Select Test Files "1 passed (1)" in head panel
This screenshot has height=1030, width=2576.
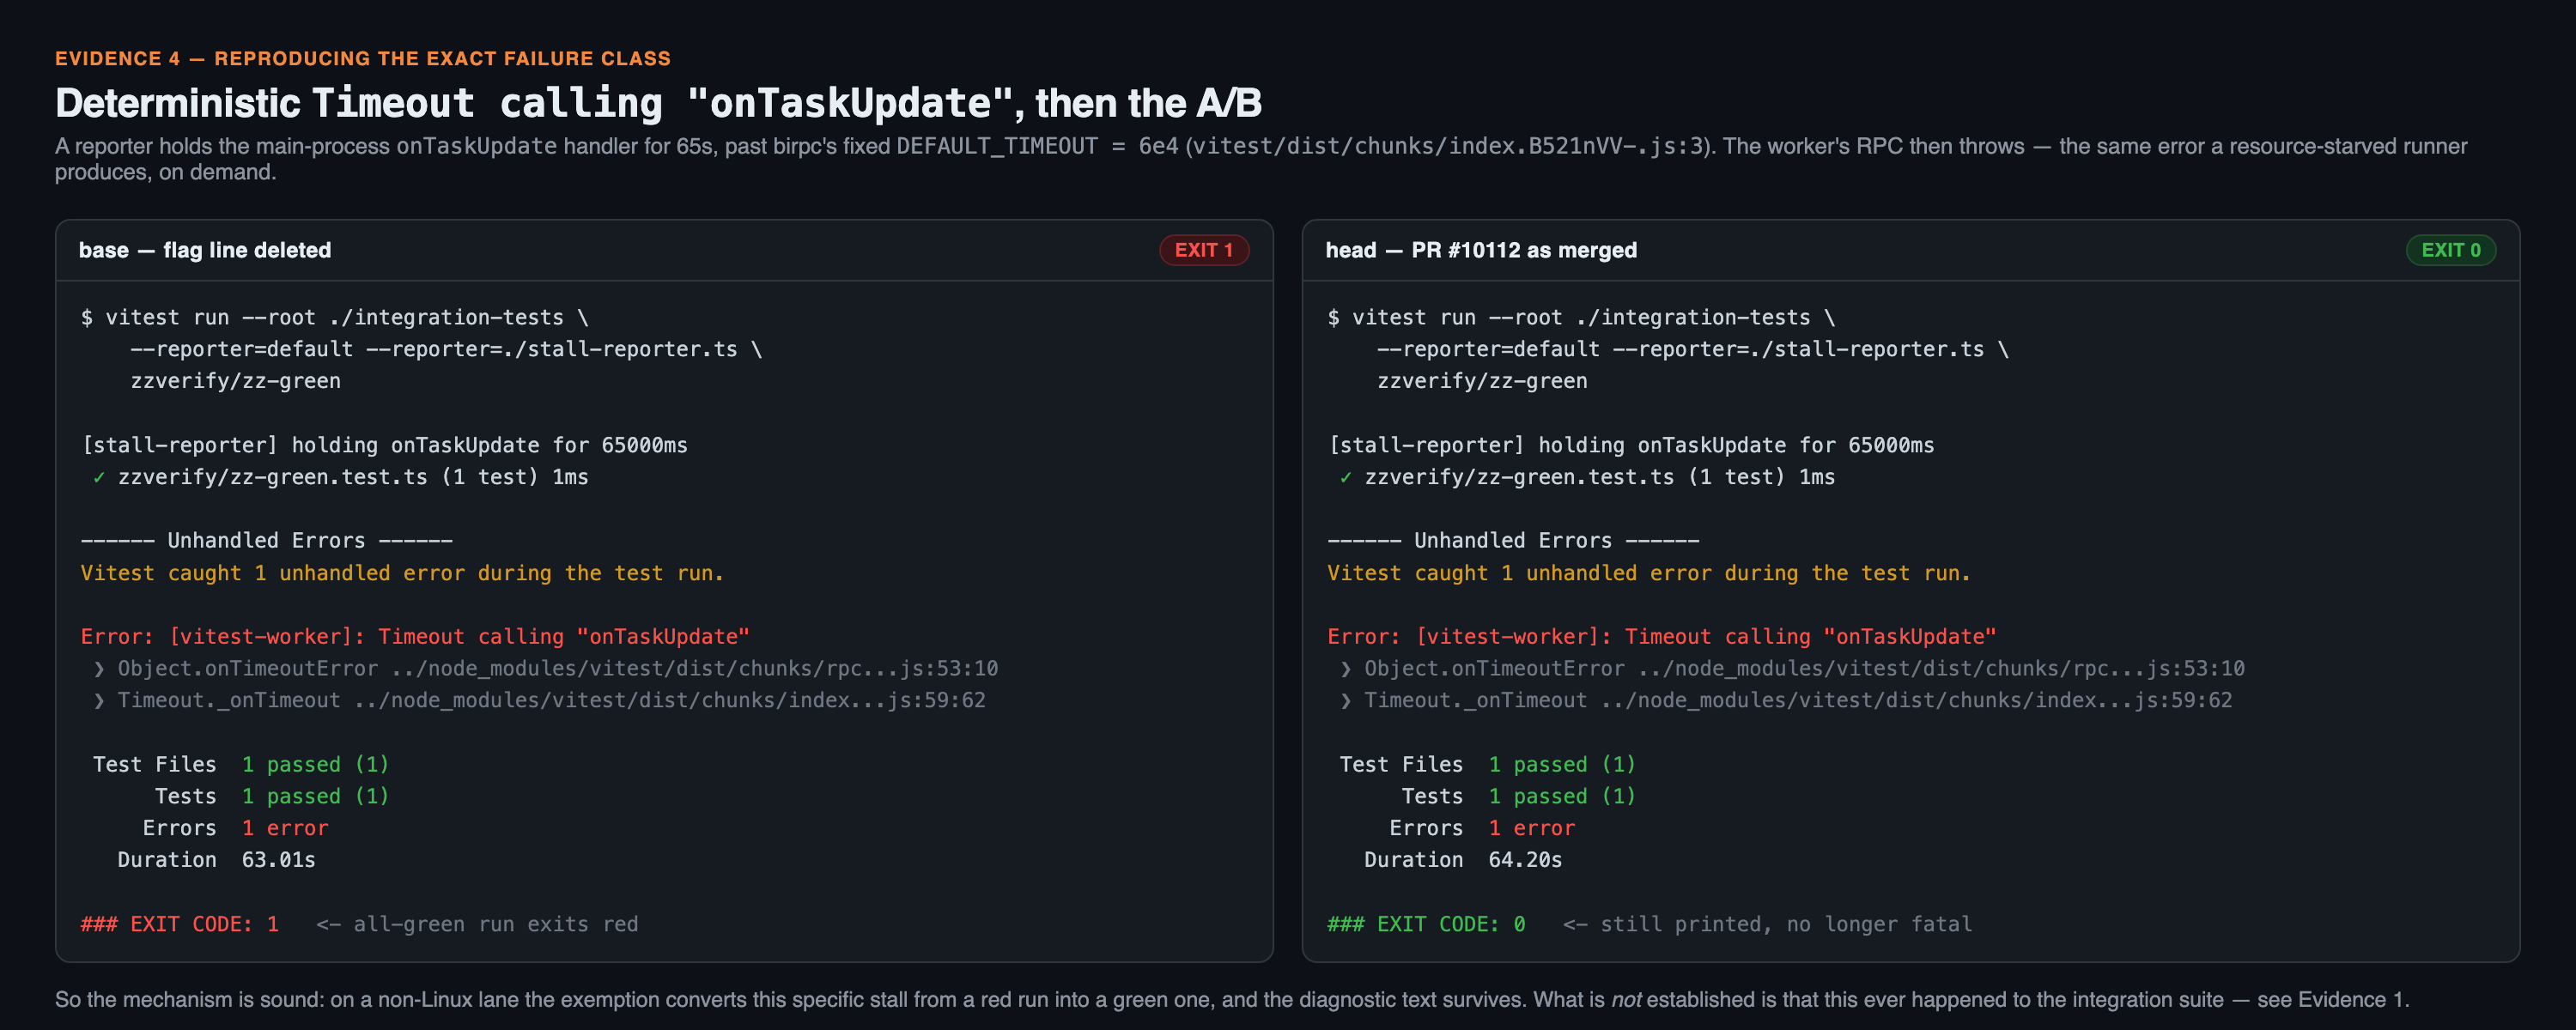coord(1563,764)
